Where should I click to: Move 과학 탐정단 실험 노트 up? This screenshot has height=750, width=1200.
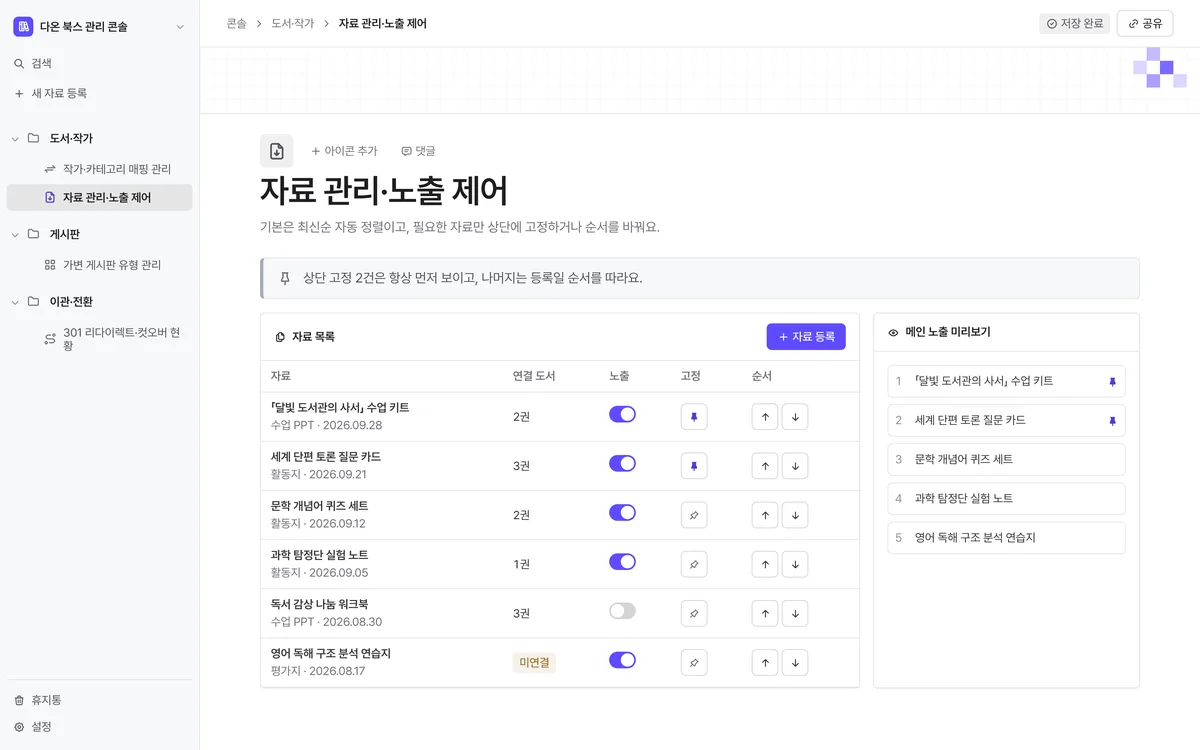[765, 564]
